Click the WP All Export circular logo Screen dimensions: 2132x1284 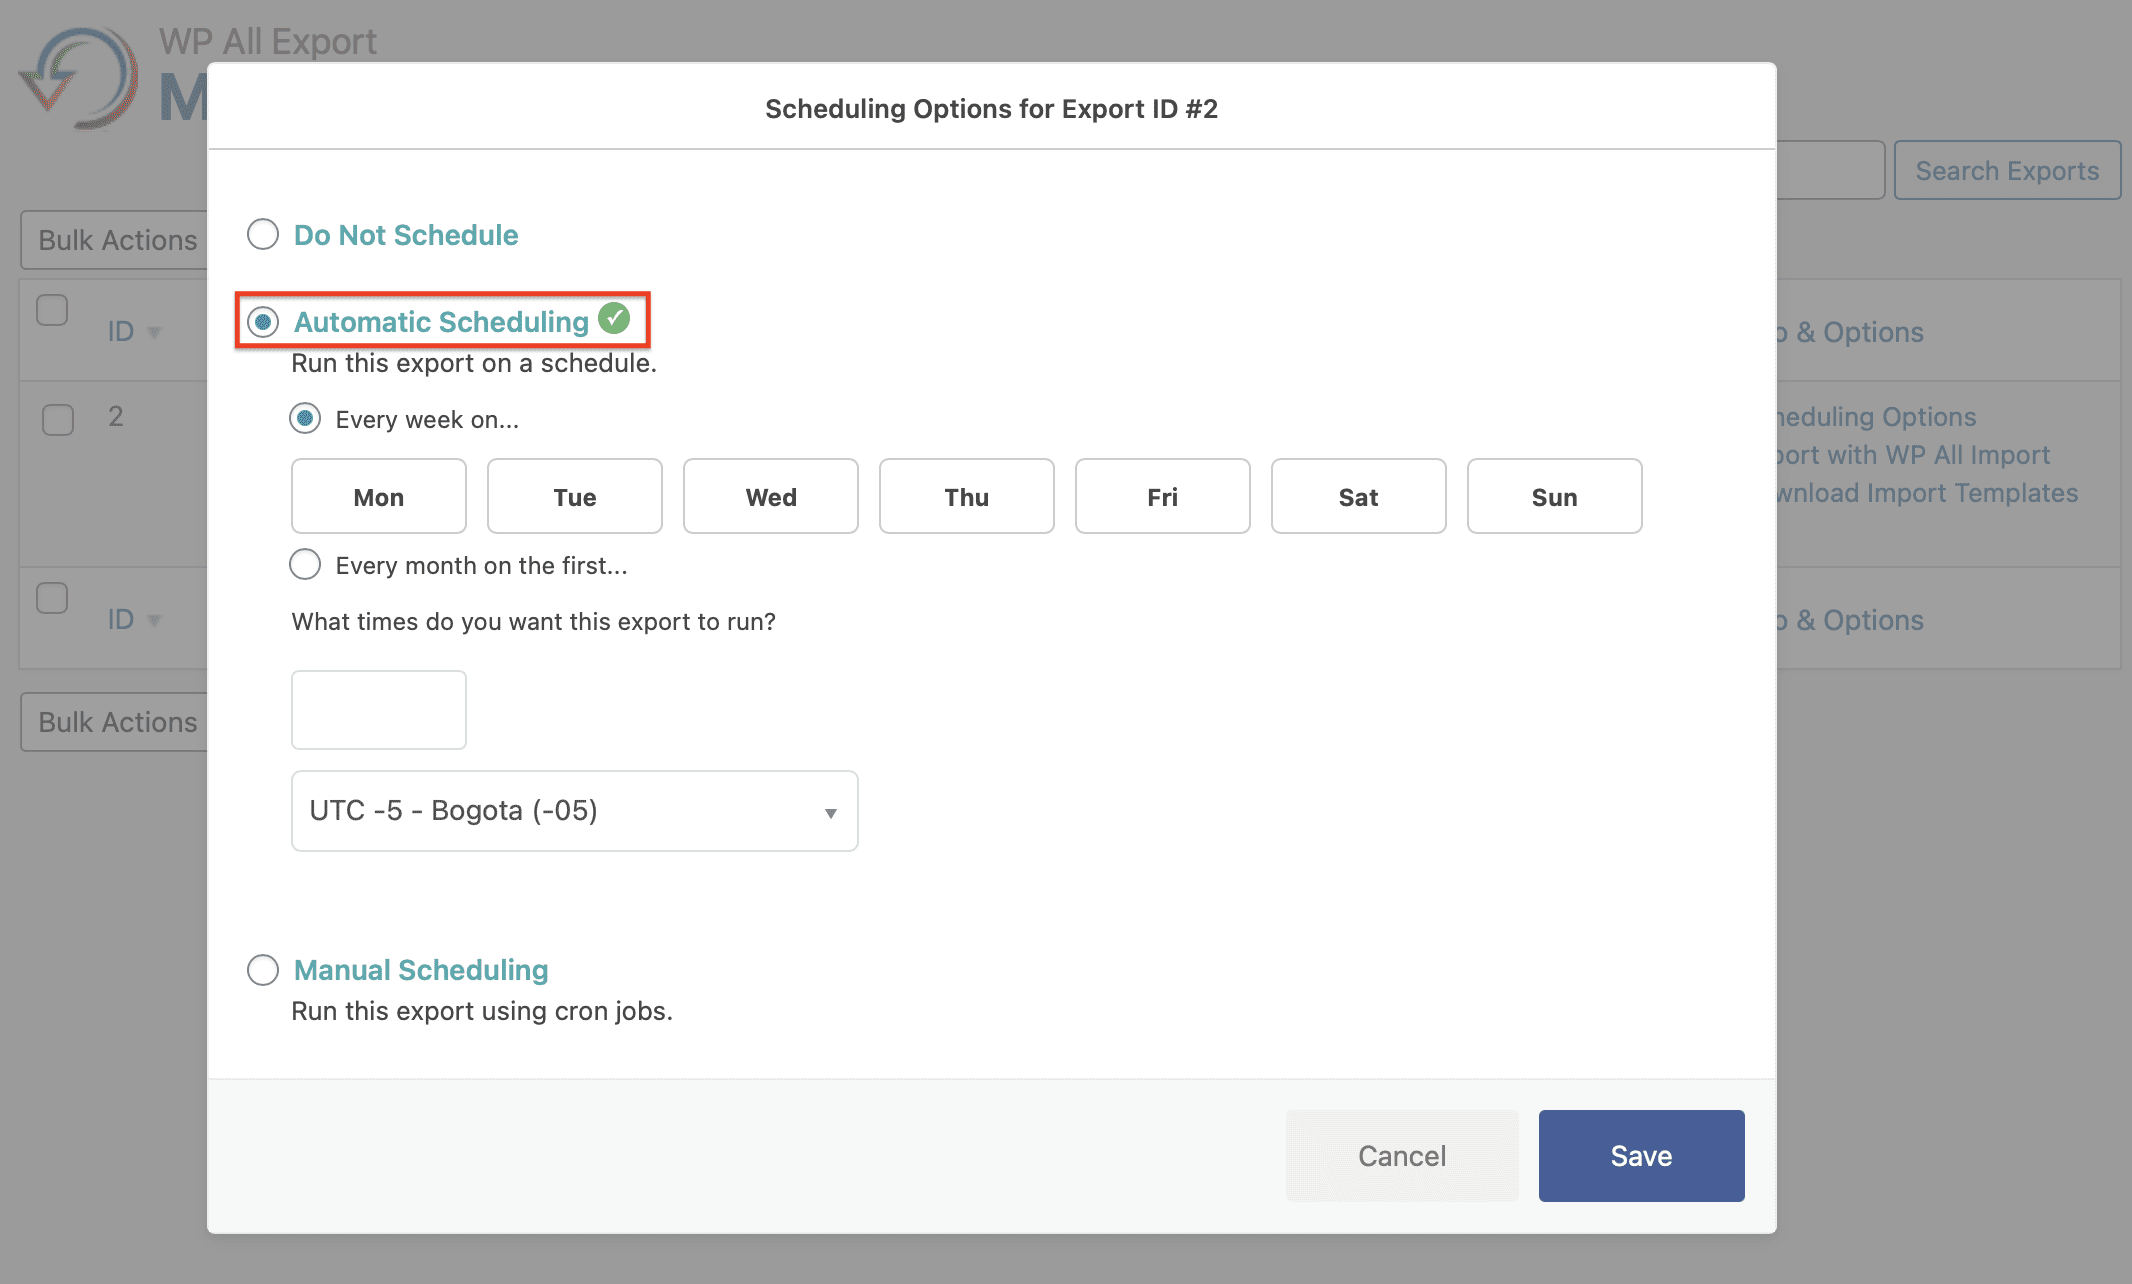(x=85, y=78)
